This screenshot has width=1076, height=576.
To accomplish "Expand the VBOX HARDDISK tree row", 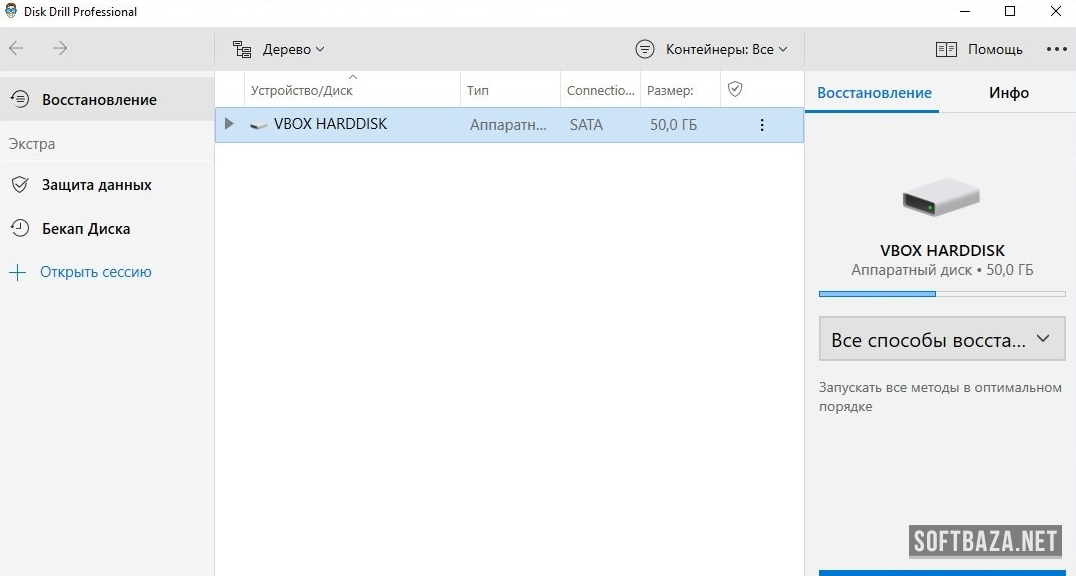I will pyautogui.click(x=229, y=125).
